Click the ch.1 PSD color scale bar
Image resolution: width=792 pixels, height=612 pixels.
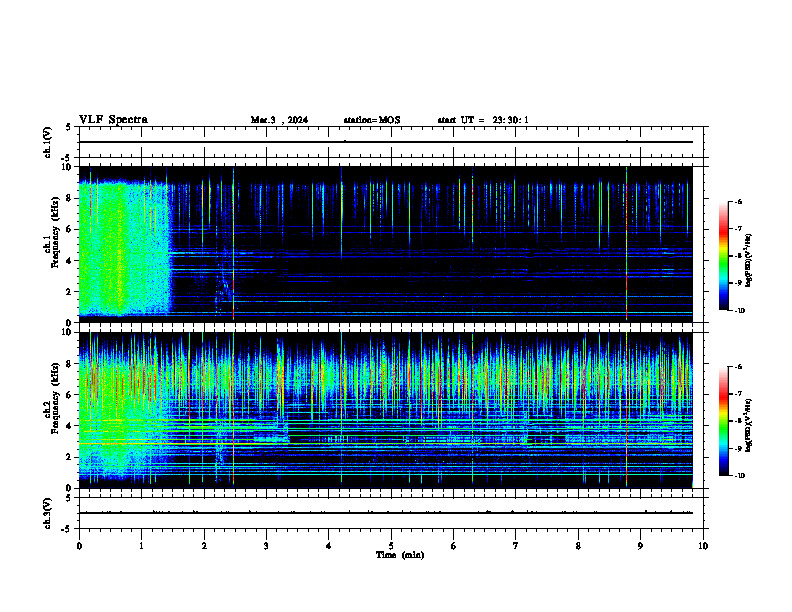(723, 256)
